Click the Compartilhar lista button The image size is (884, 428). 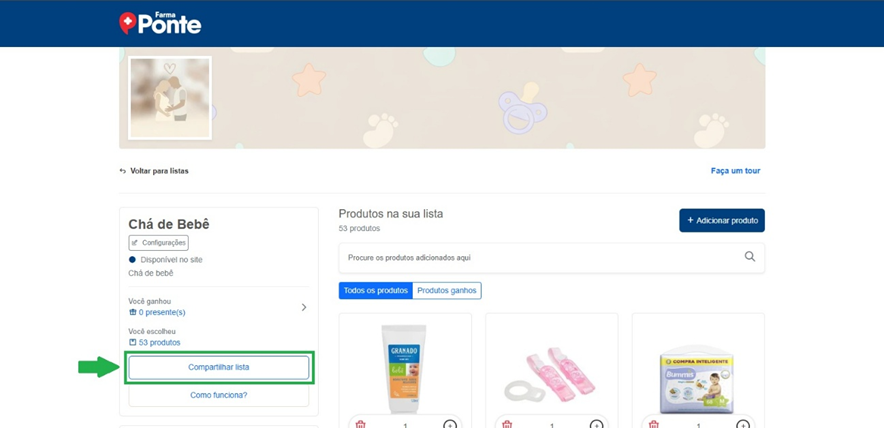218,367
